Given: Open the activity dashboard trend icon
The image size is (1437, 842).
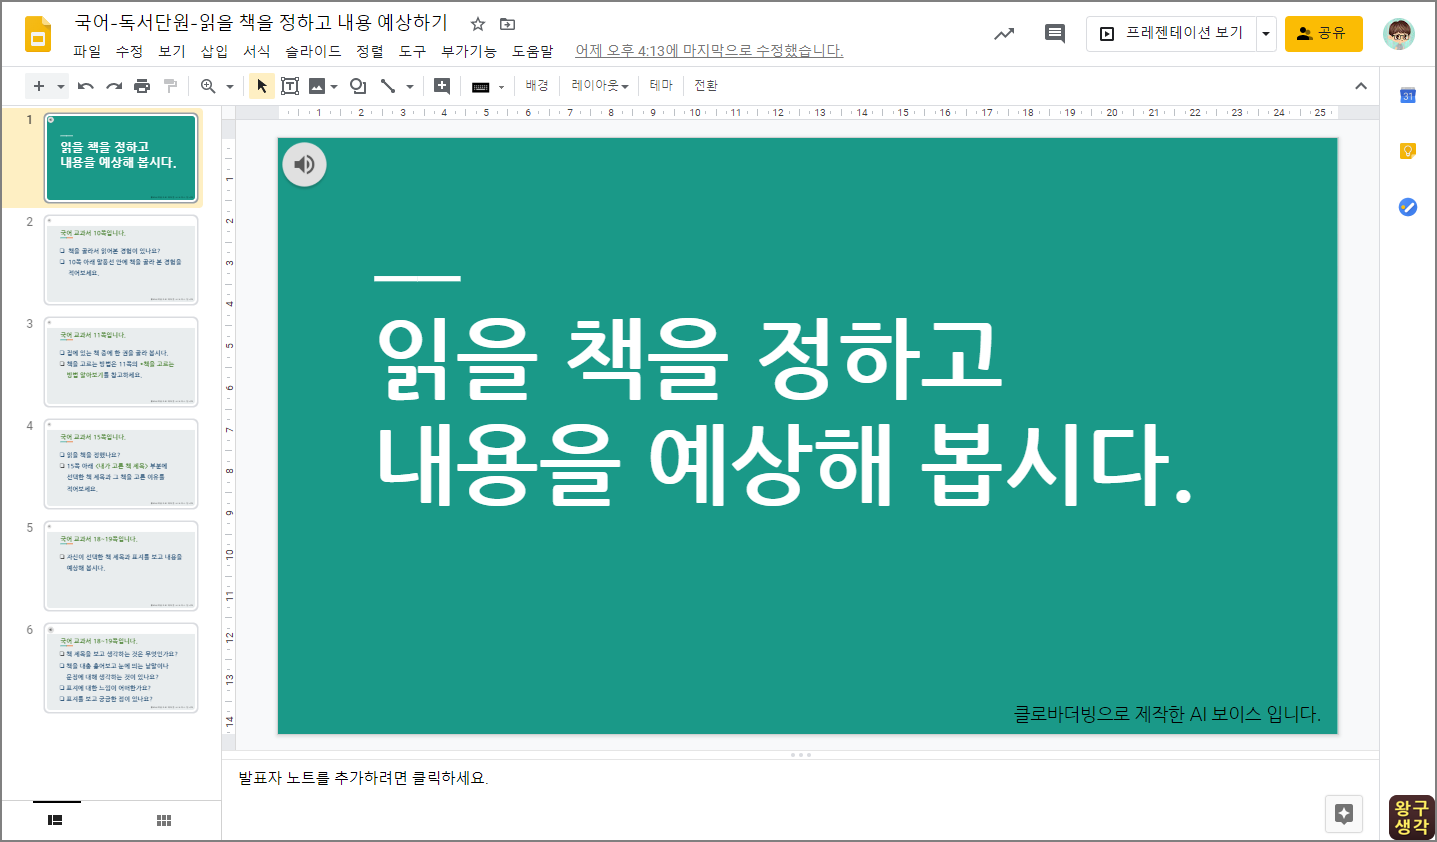Looking at the screenshot, I should click(x=1004, y=34).
